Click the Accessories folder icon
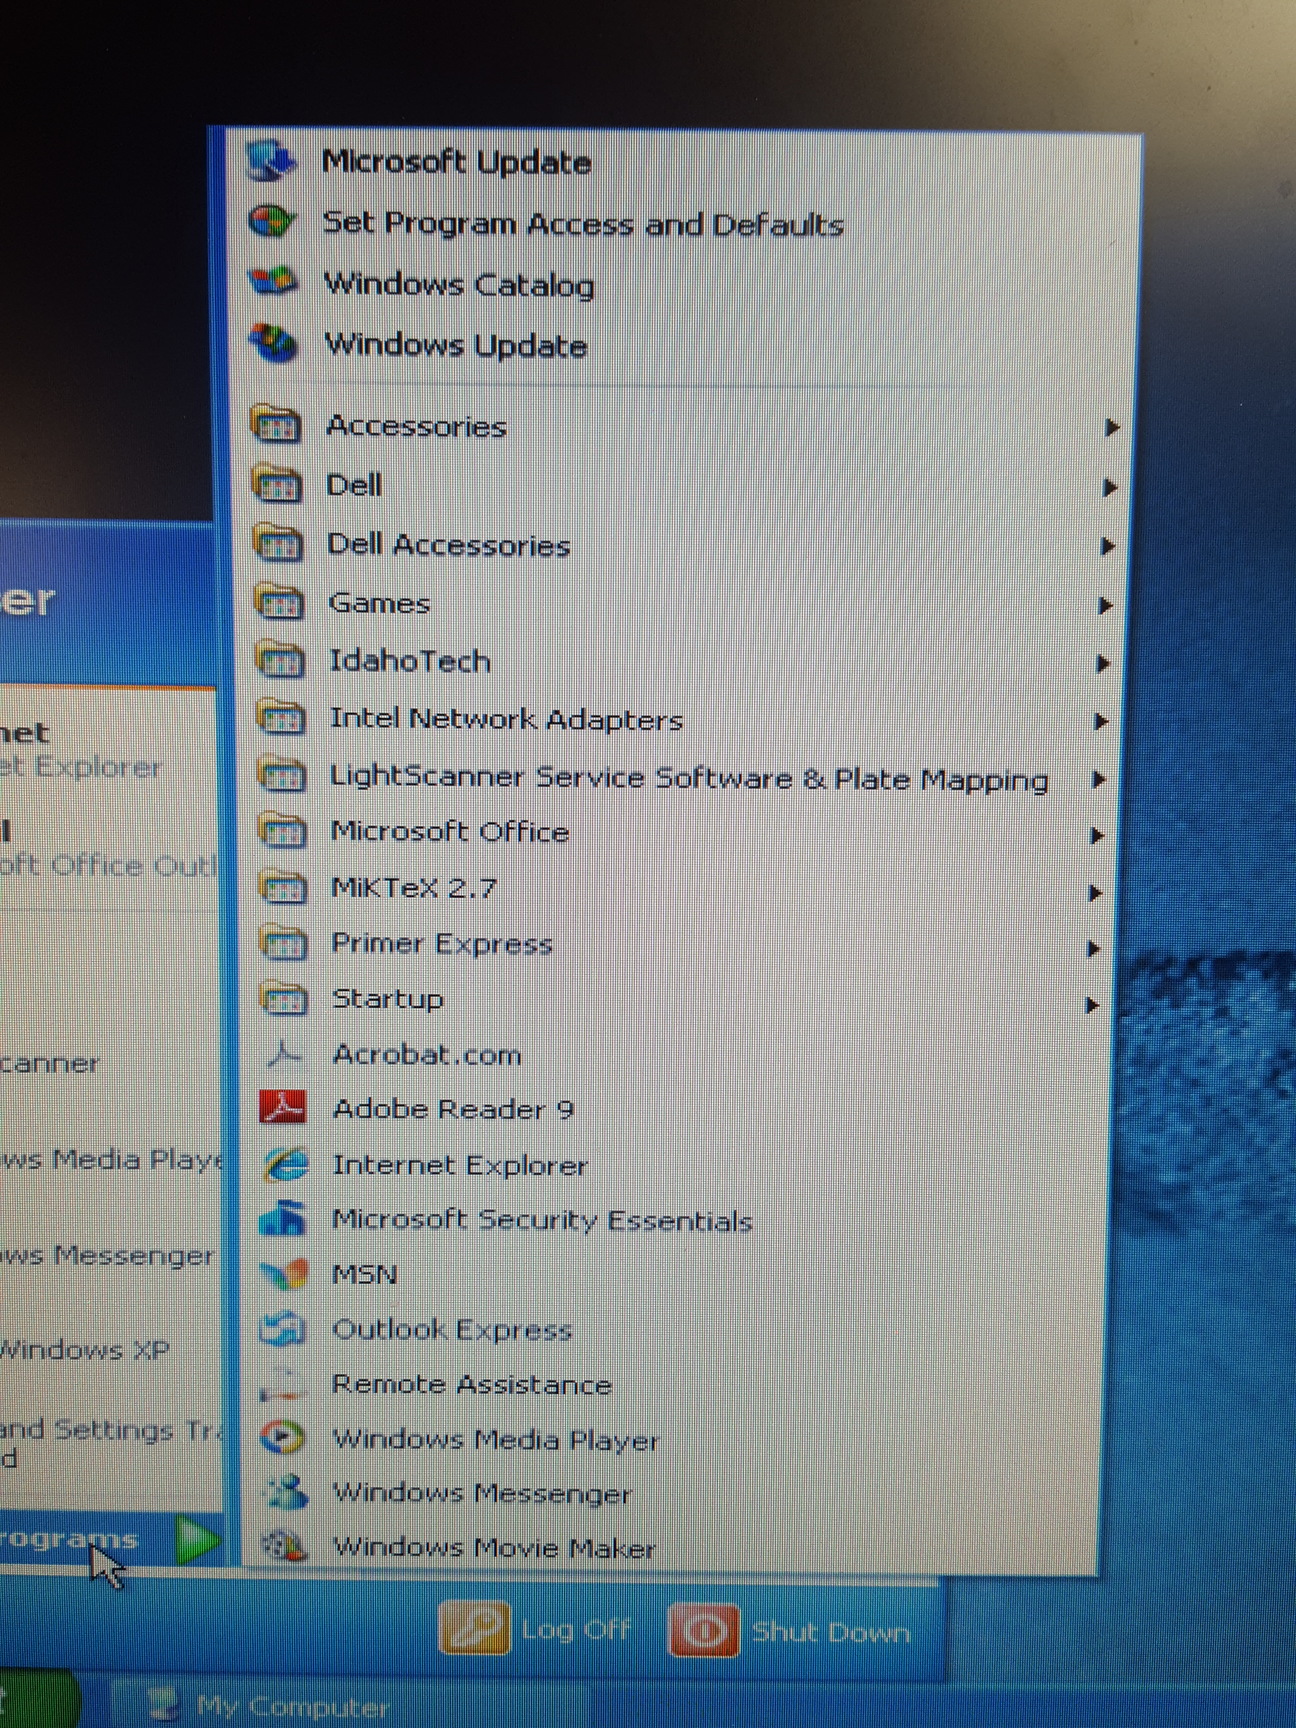This screenshot has width=1296, height=1728. pos(276,426)
